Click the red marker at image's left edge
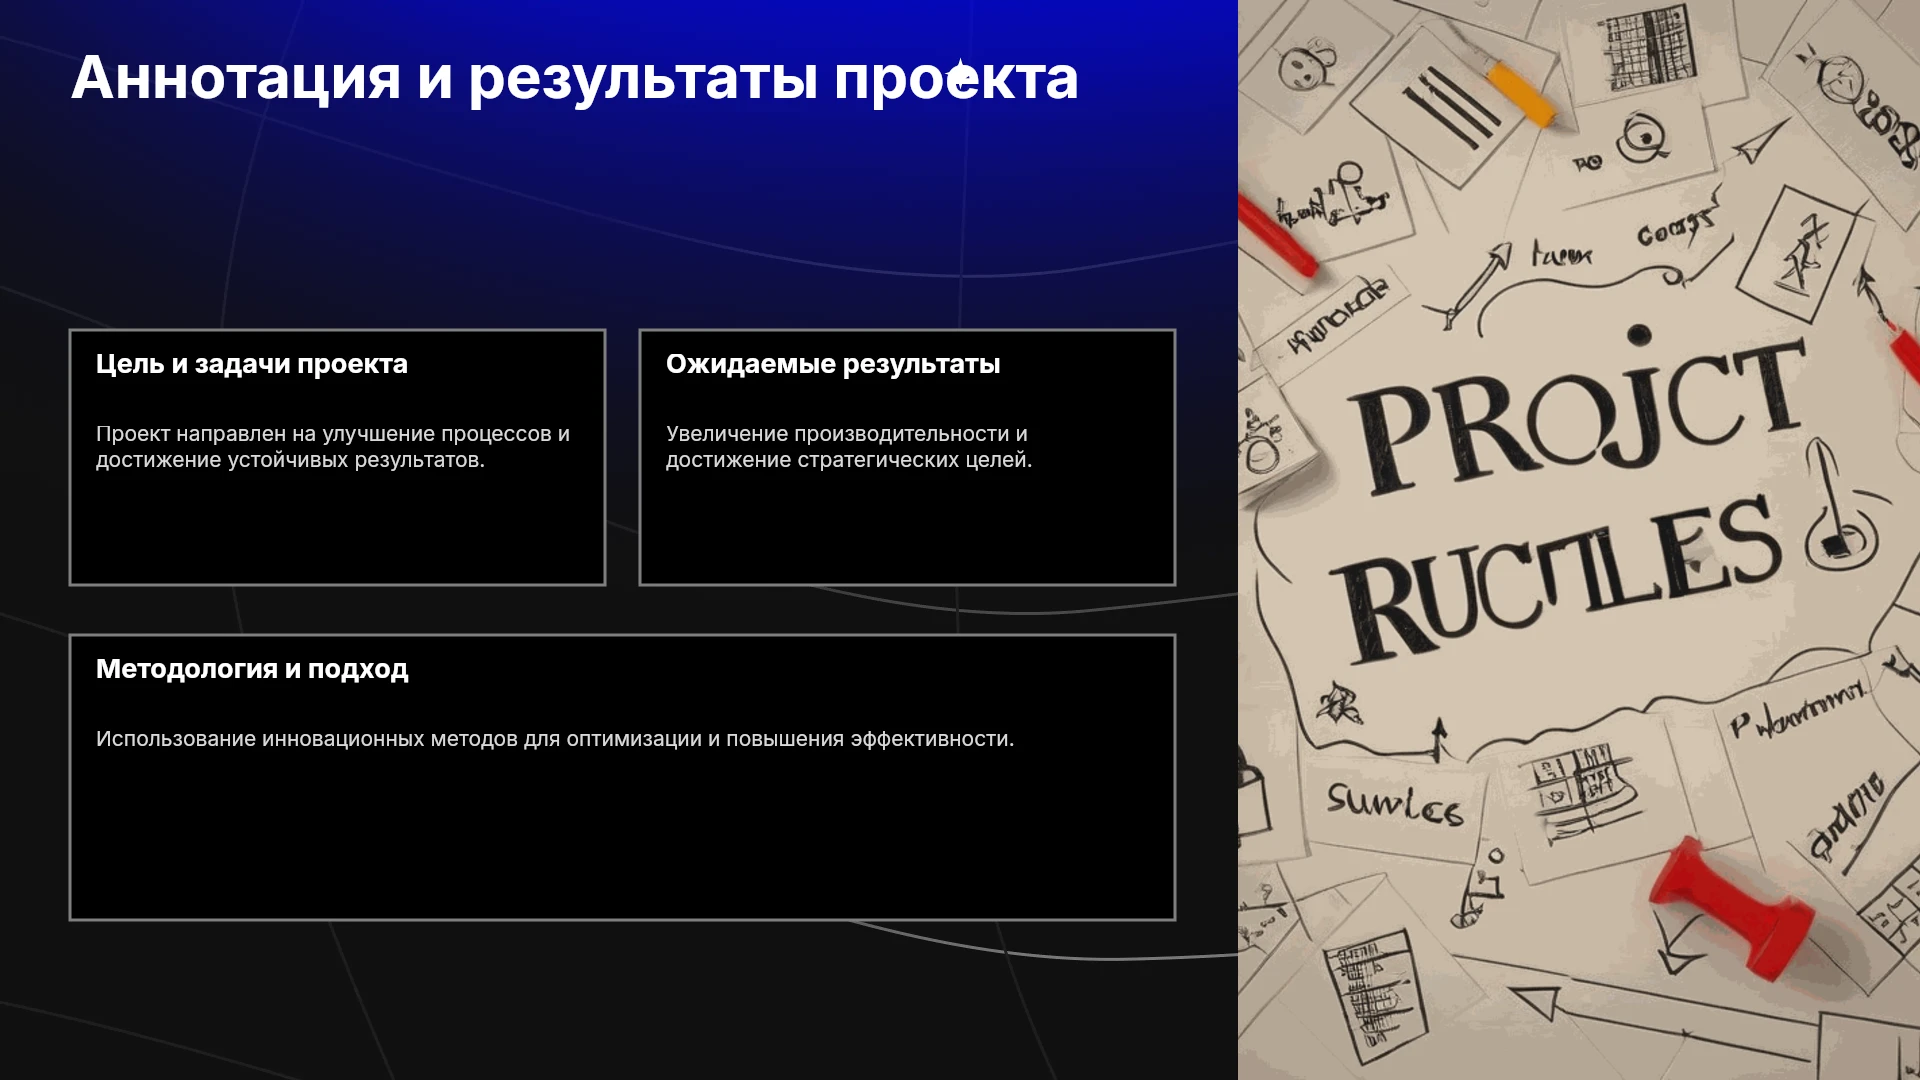 pos(1278,237)
